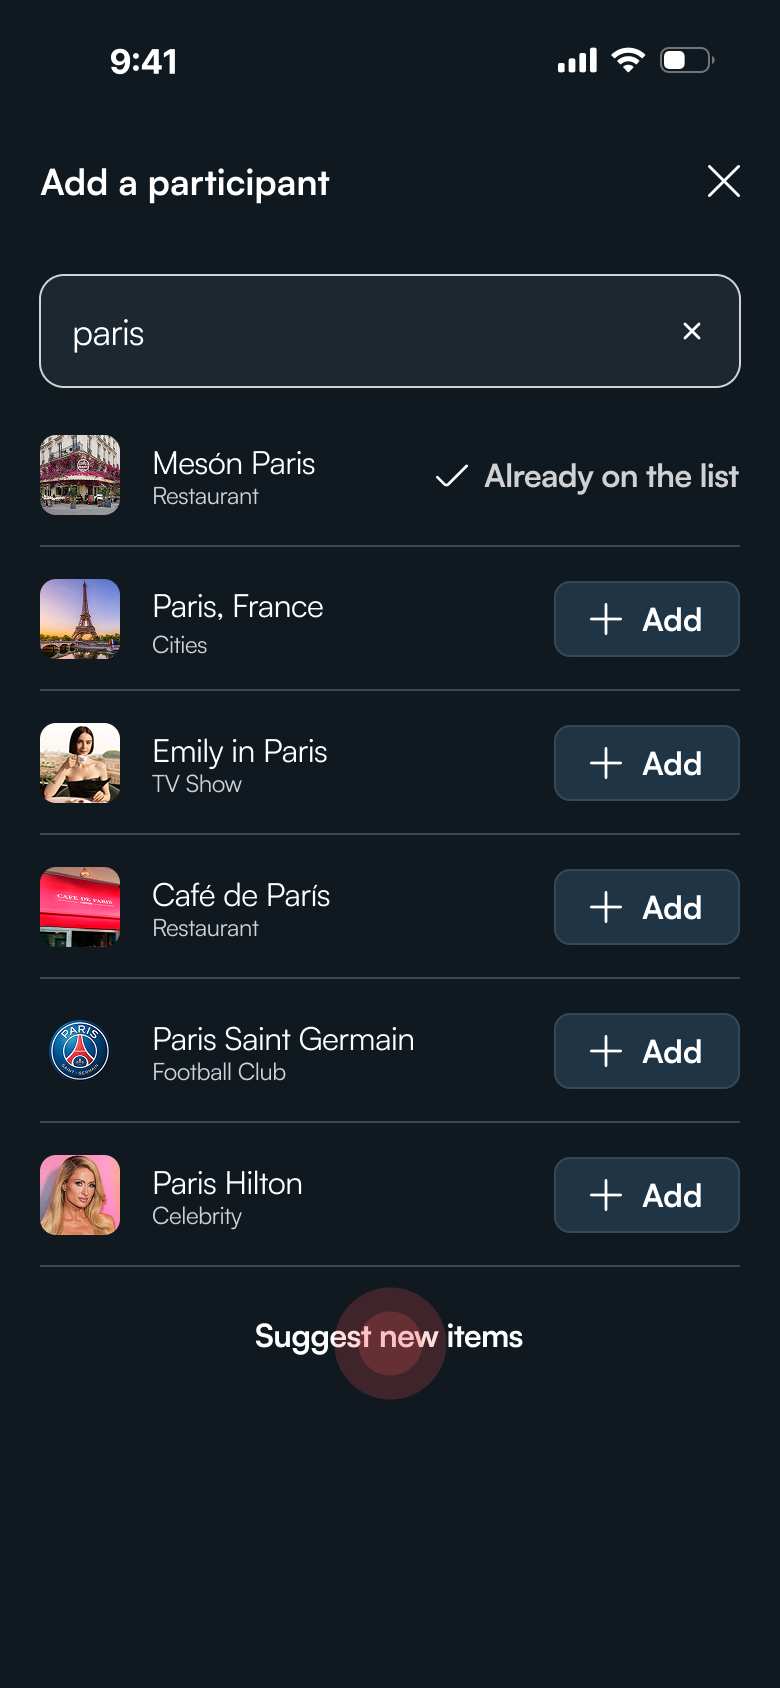The image size is (780, 1688).
Task: Add Paris Hilton celebrity to list
Action: pos(647,1195)
